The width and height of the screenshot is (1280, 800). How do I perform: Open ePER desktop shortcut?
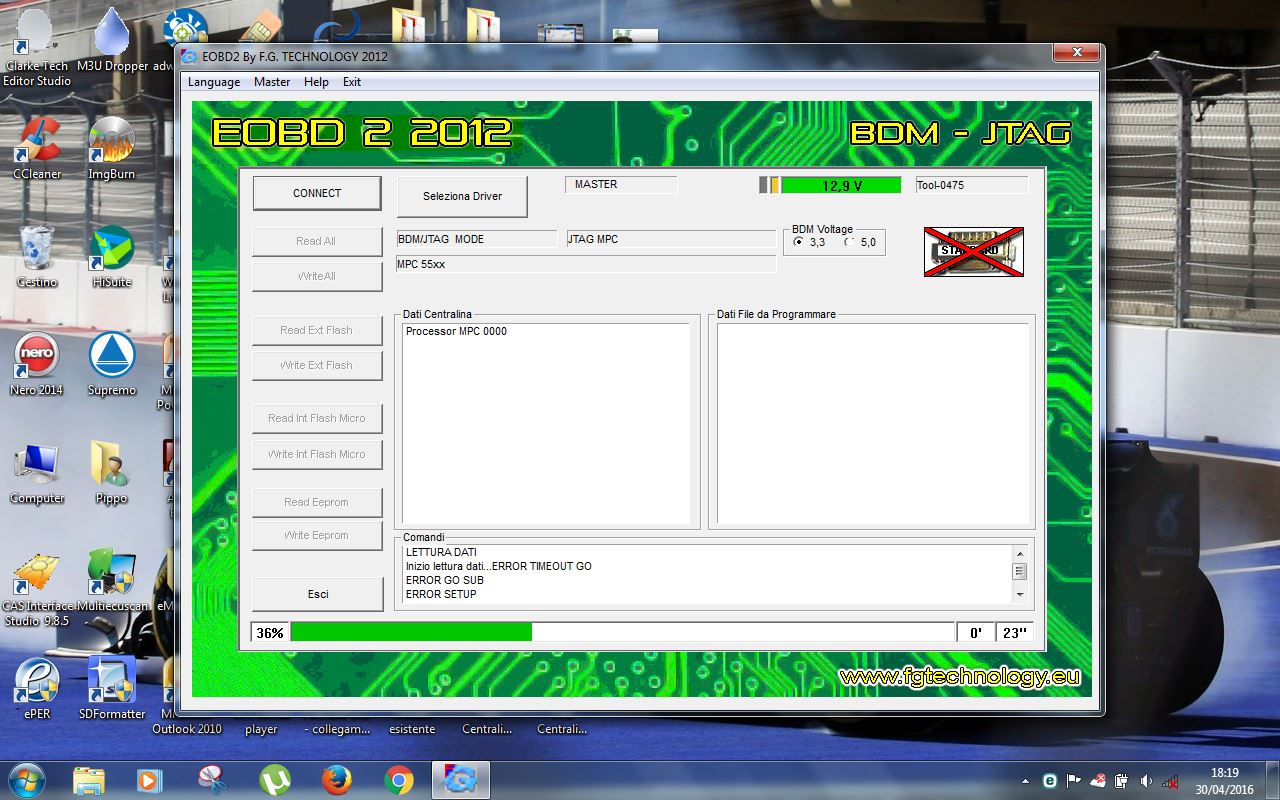pyautogui.click(x=37, y=689)
